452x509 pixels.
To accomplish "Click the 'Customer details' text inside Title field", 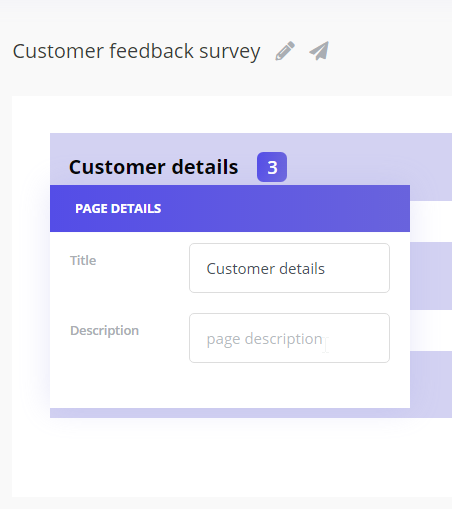I will (x=265, y=269).
